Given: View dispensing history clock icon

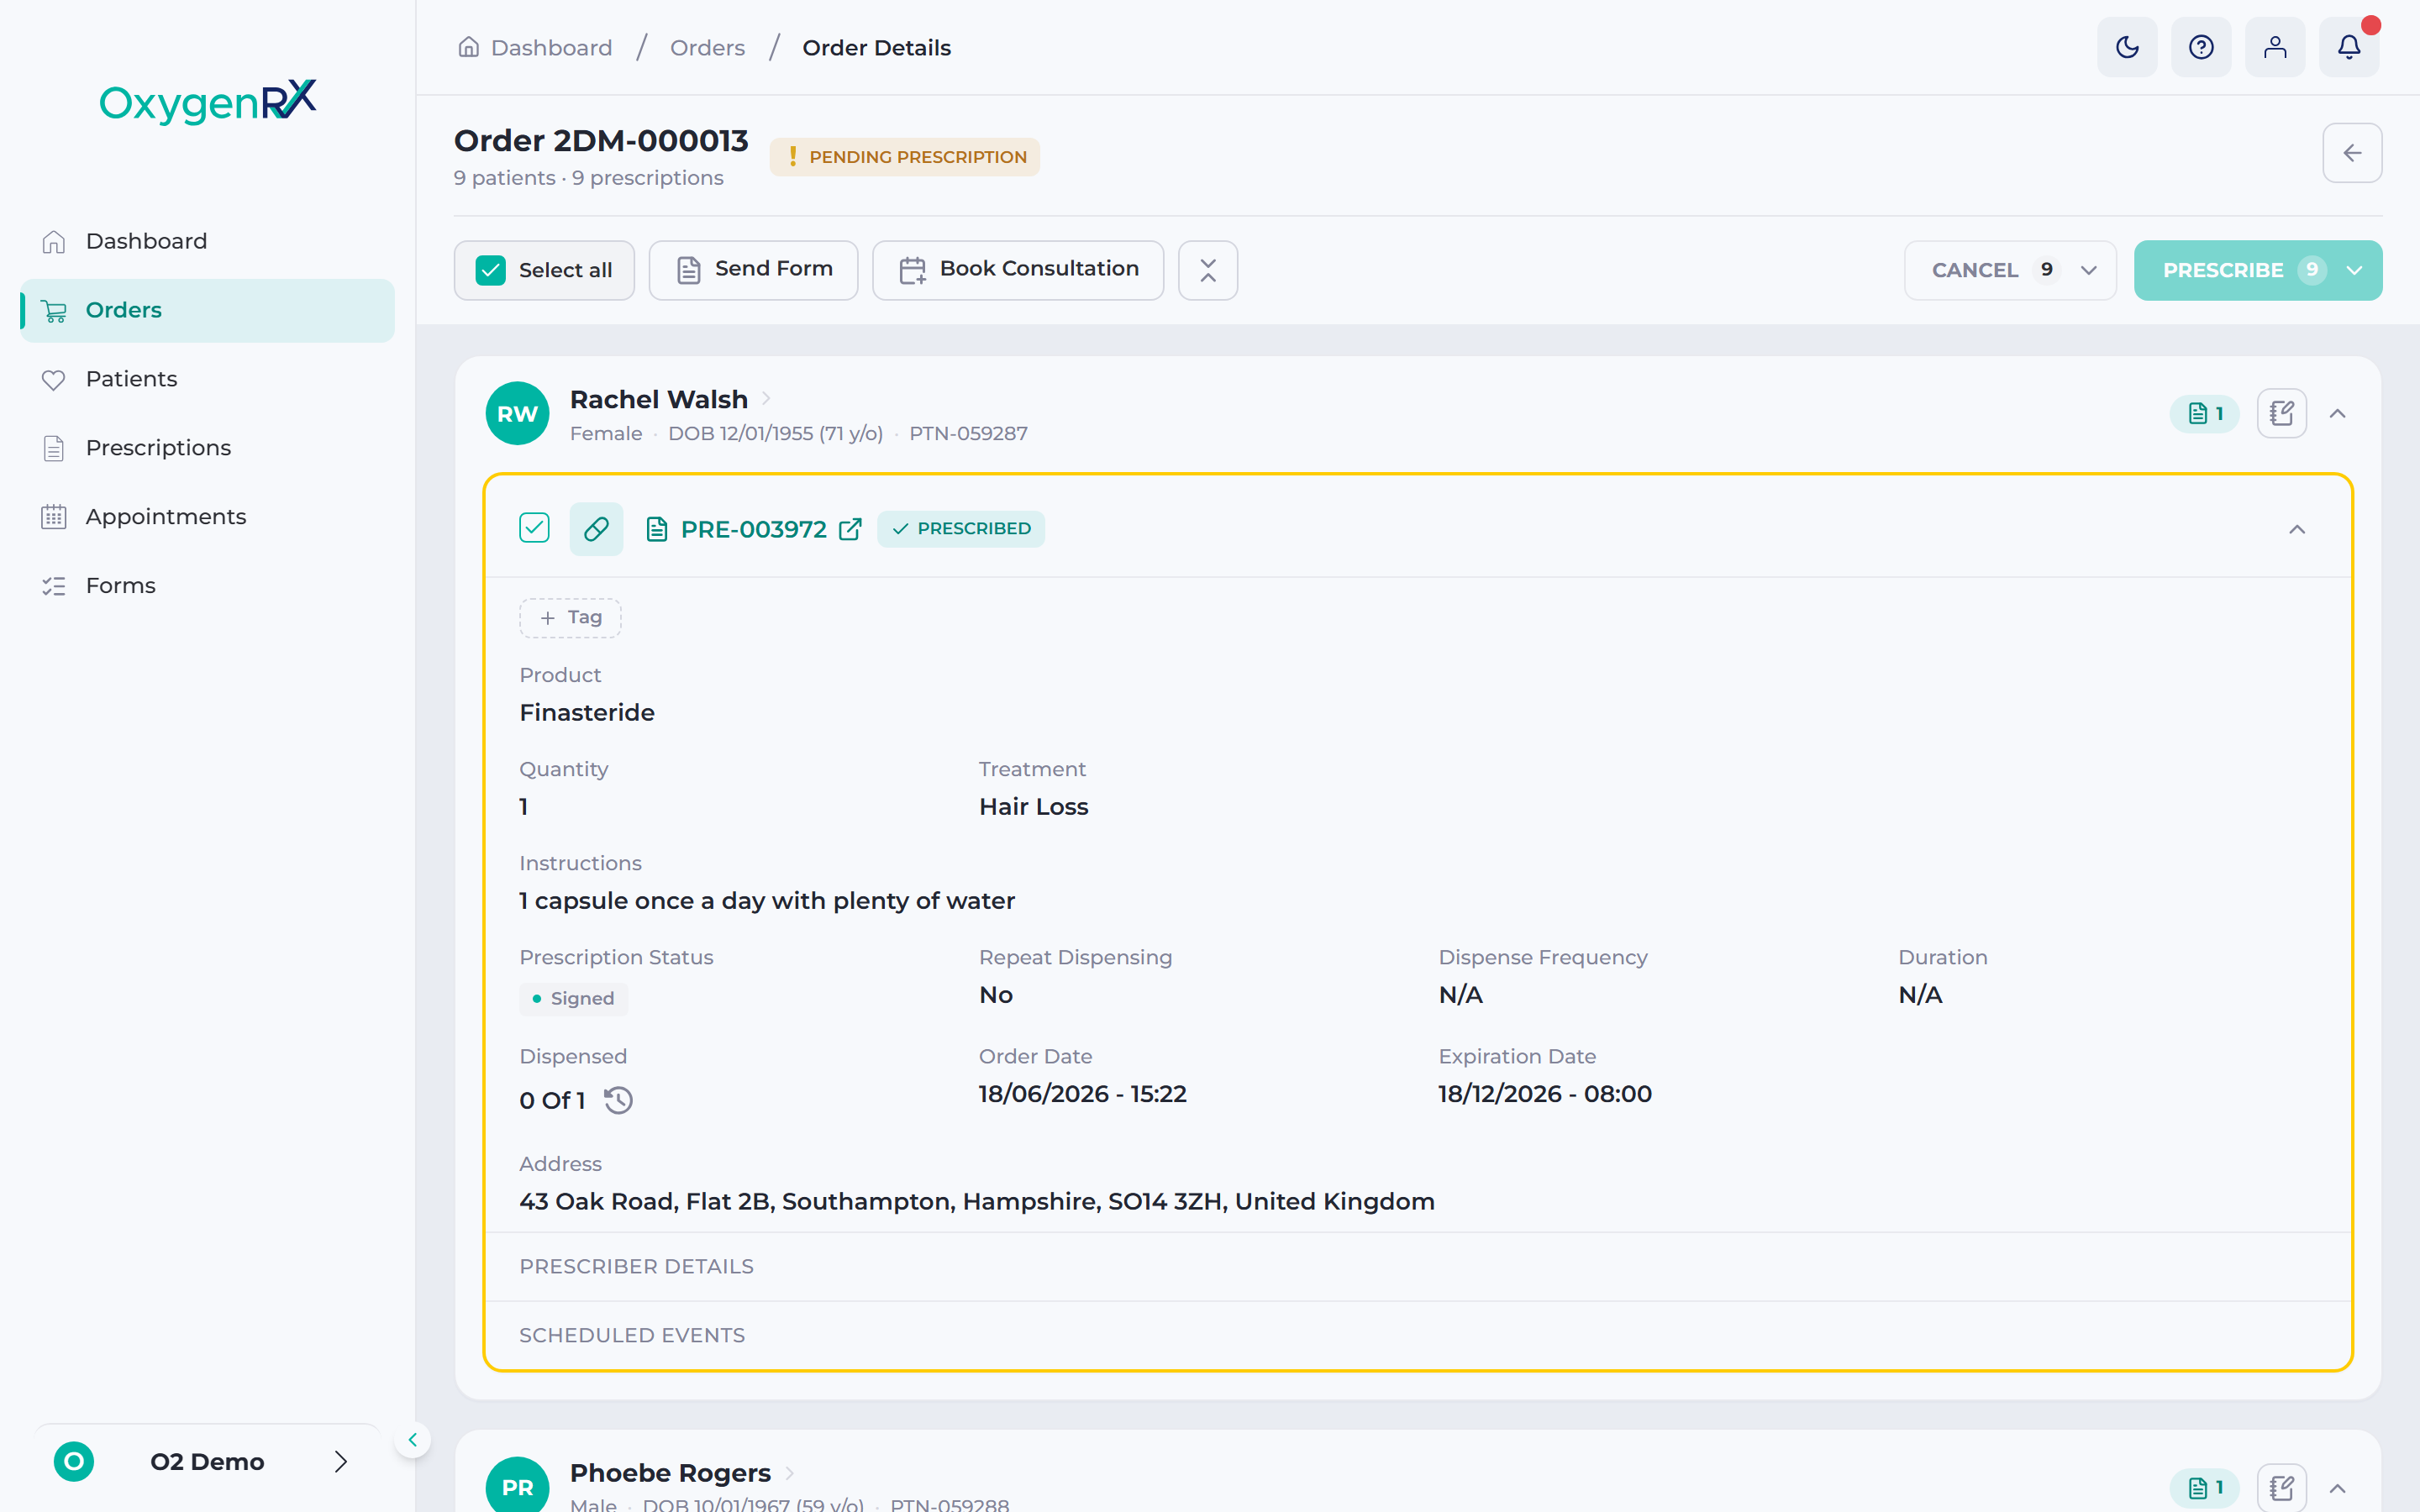Looking at the screenshot, I should point(619,1100).
